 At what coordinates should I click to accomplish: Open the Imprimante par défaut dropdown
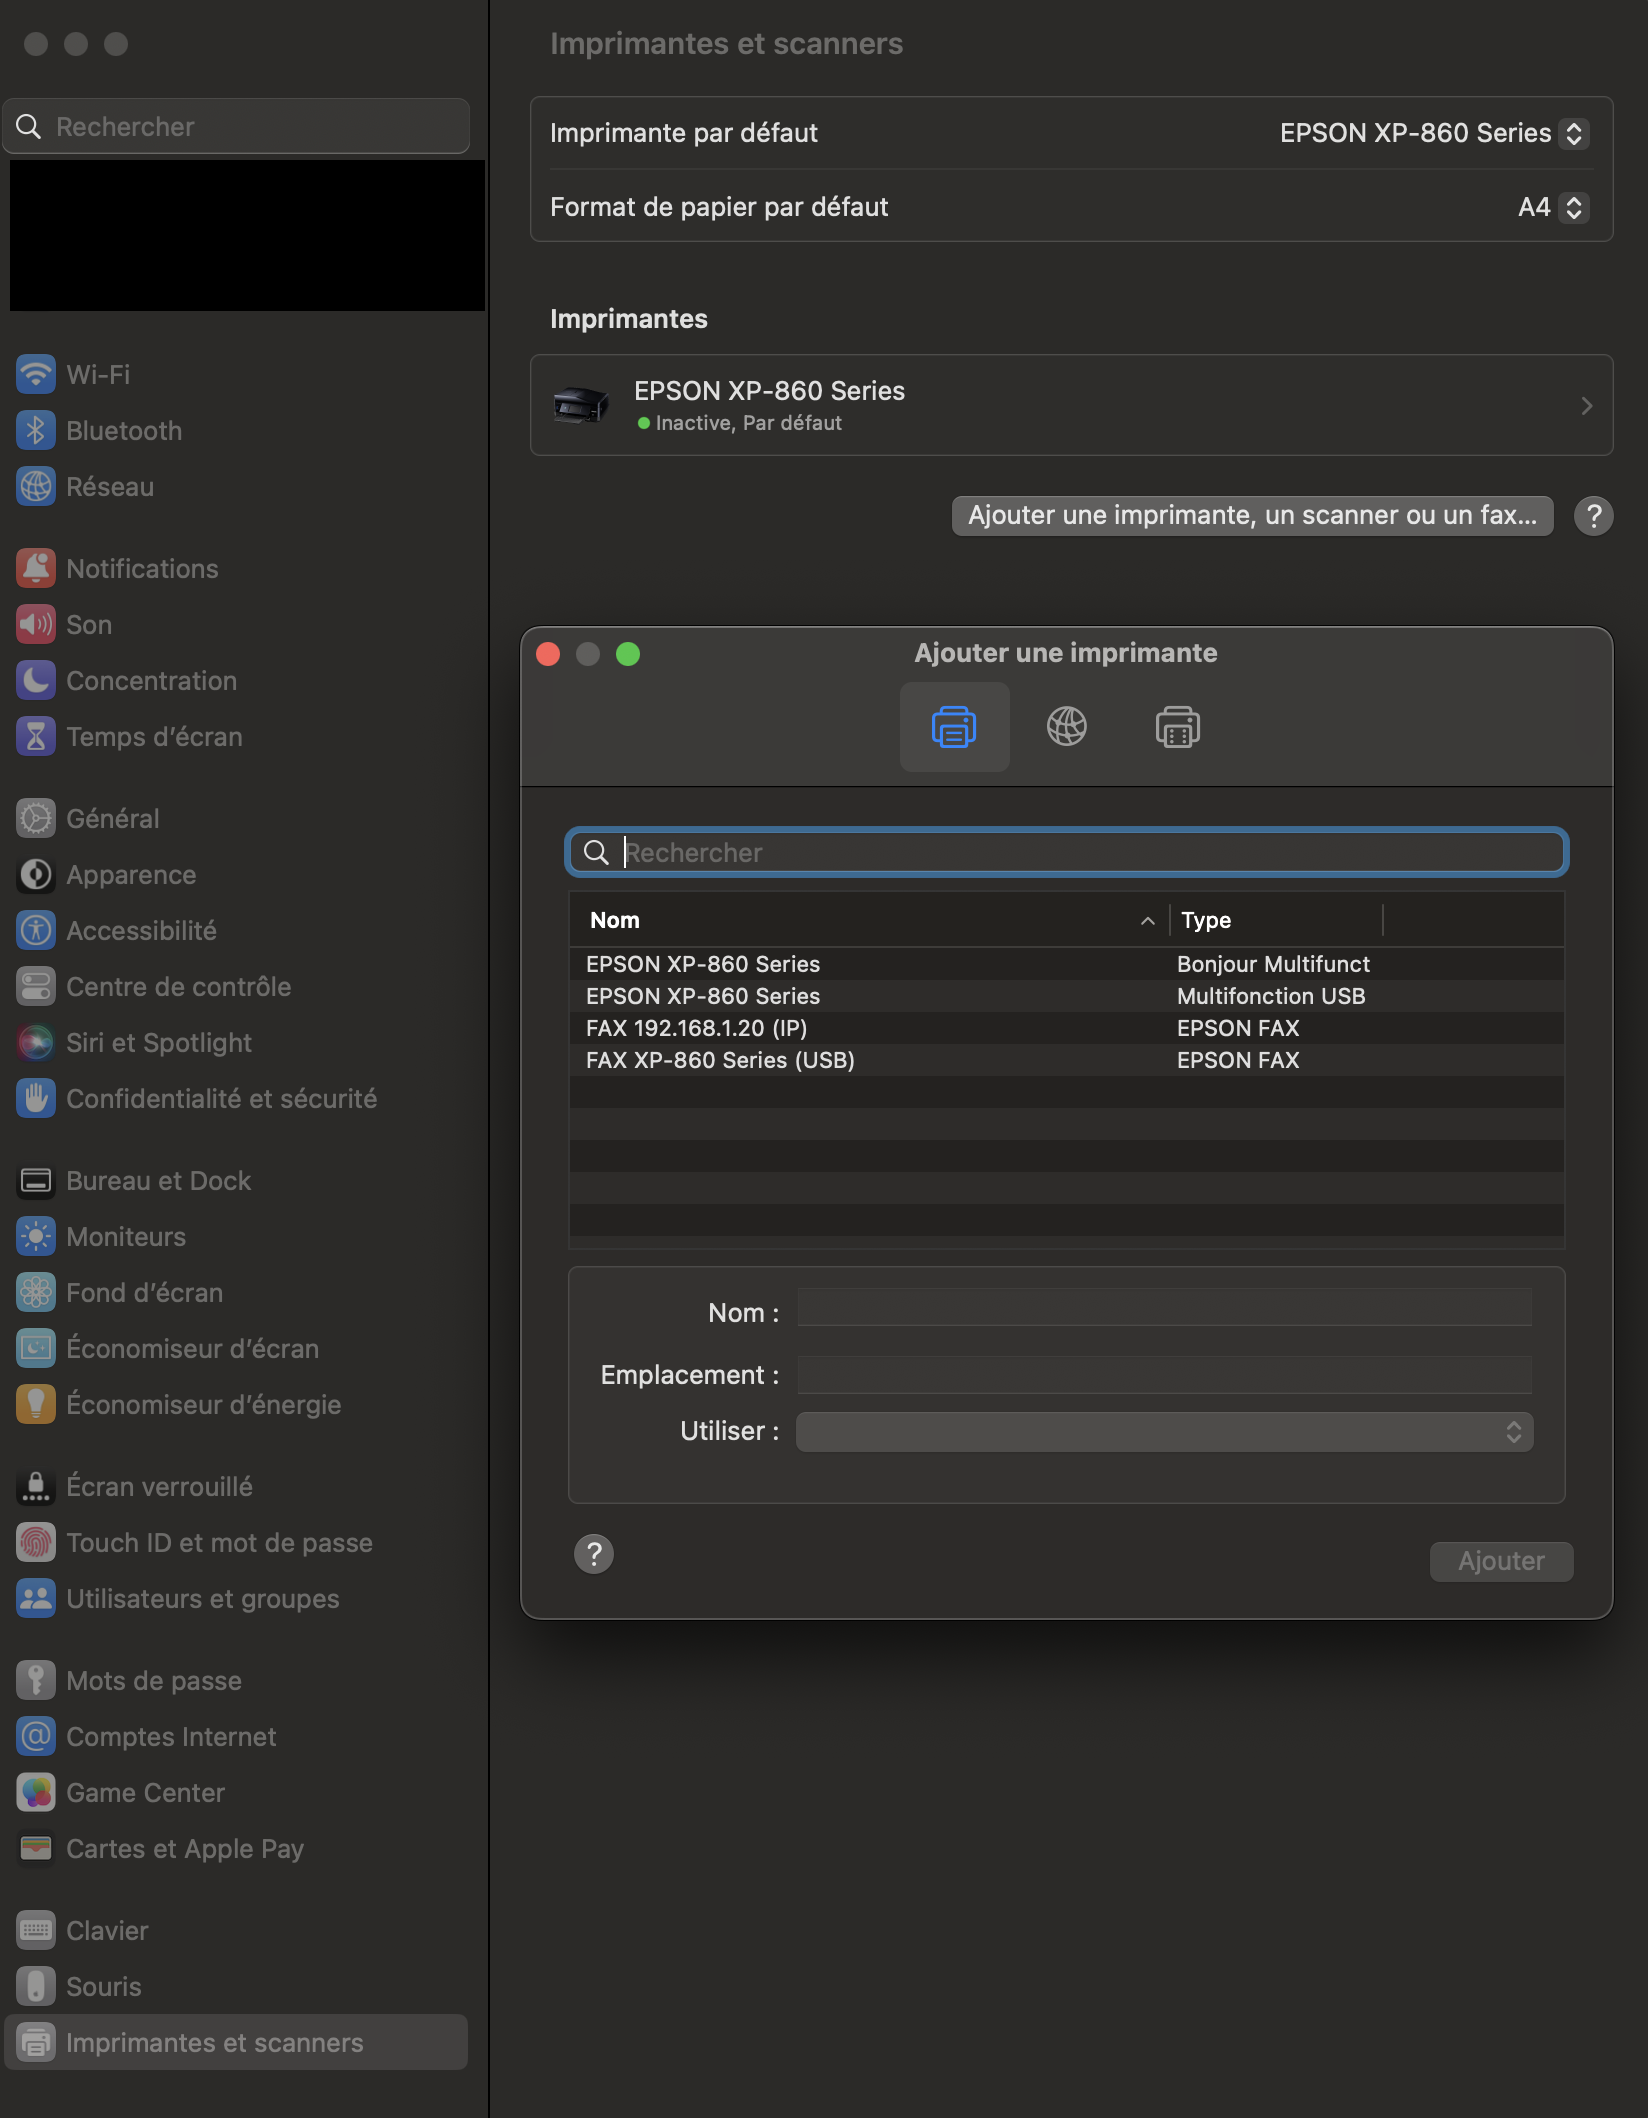tap(1433, 134)
